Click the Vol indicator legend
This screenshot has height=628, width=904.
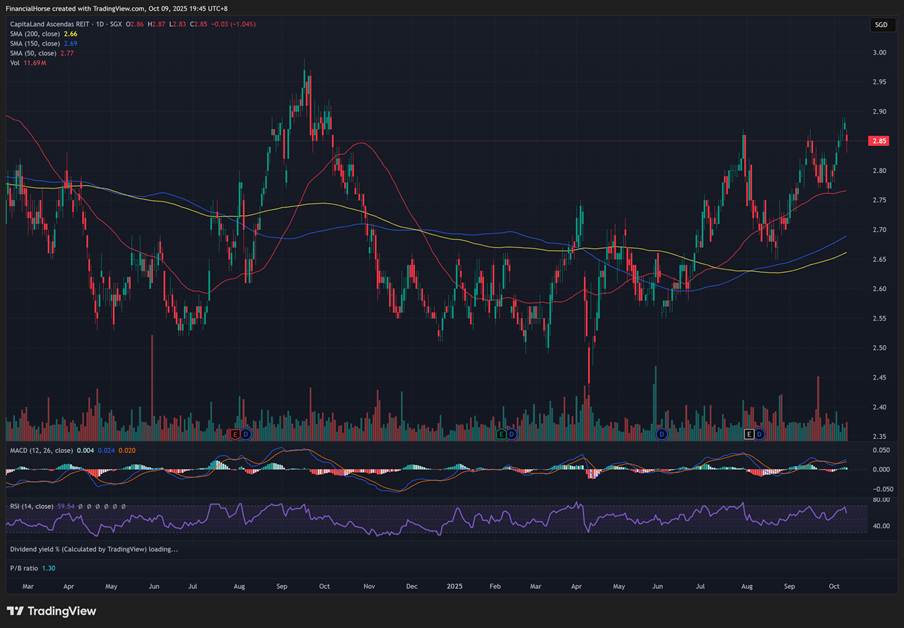(15, 63)
